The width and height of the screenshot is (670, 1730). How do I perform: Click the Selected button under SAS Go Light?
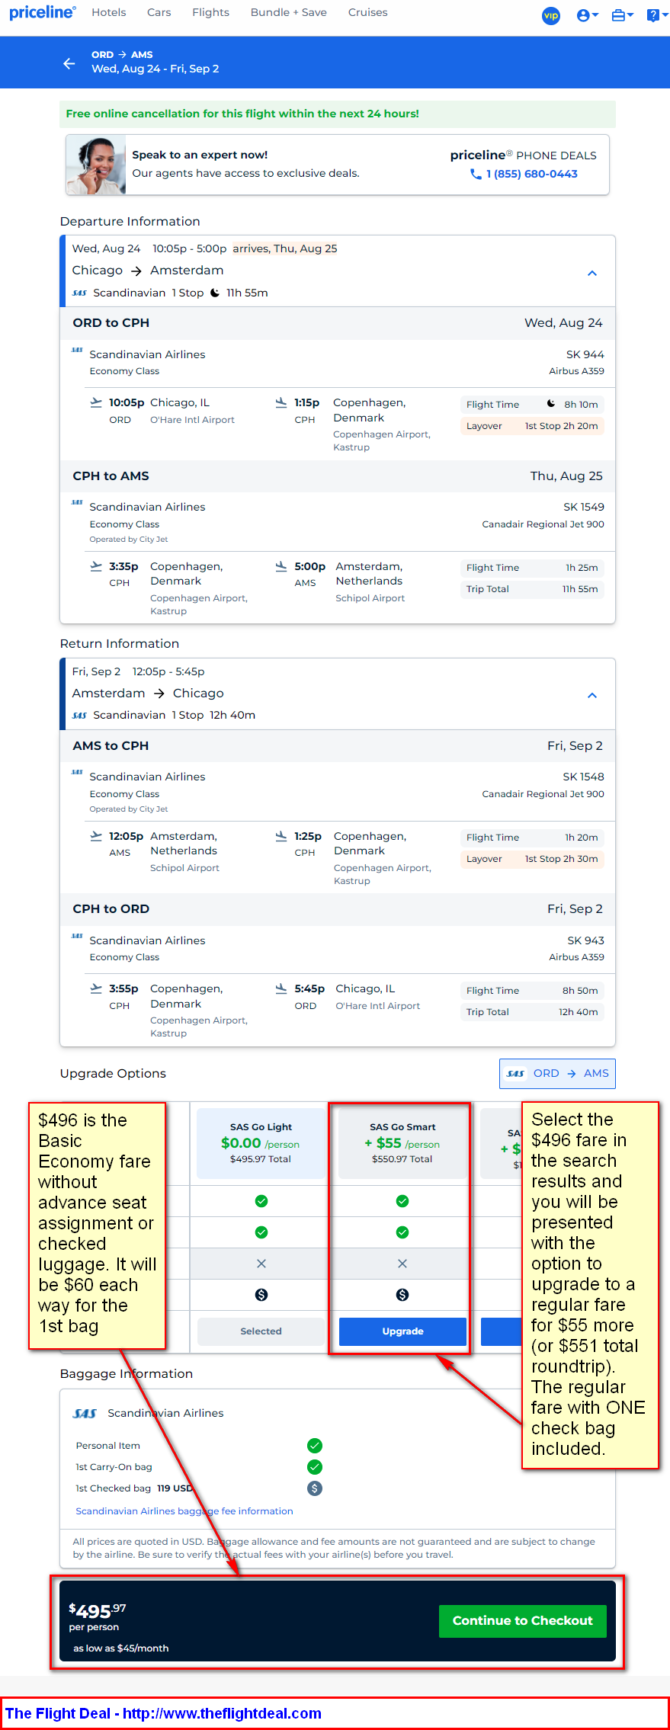tap(261, 1331)
